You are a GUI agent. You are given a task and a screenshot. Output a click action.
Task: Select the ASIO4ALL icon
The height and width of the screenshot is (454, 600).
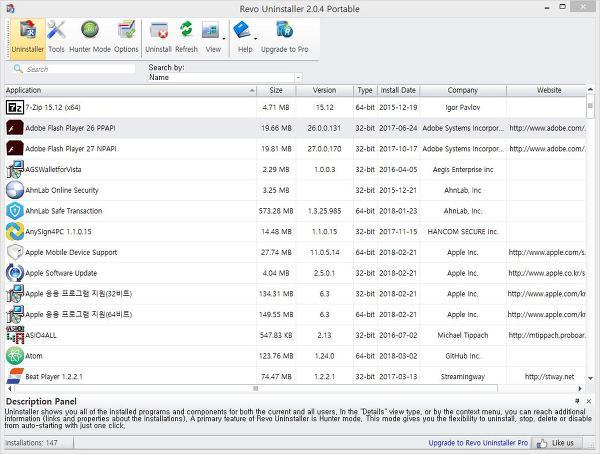coord(15,335)
